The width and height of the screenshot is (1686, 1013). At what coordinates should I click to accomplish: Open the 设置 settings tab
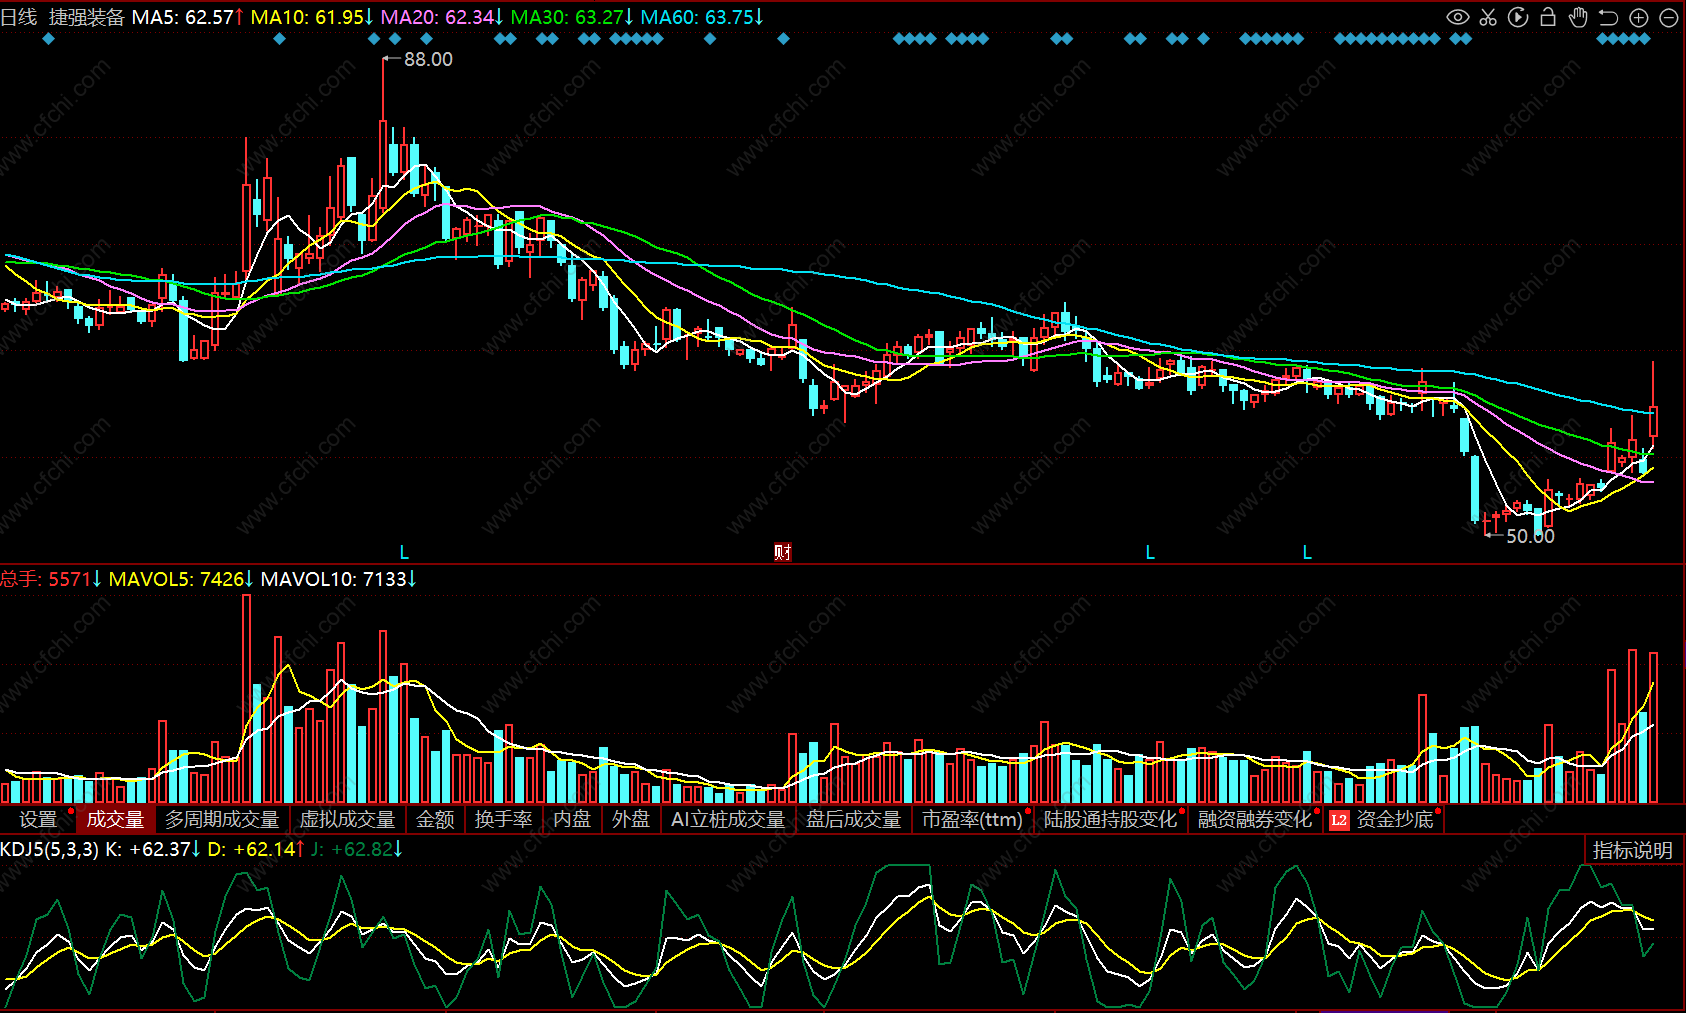[38, 820]
